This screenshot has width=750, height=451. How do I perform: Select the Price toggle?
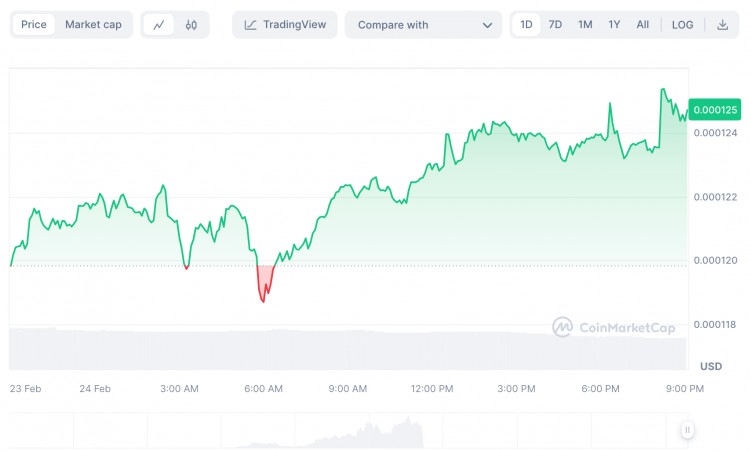pos(34,25)
